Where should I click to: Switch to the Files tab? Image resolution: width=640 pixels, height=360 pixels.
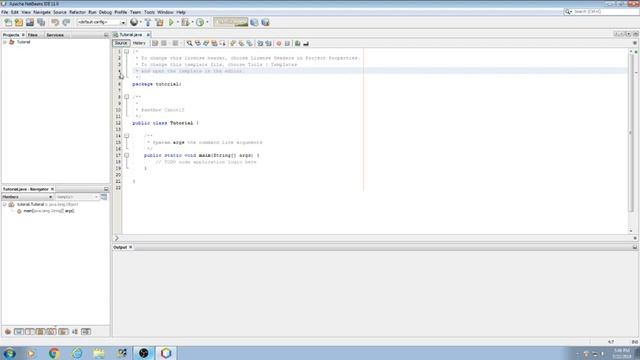tap(33, 35)
